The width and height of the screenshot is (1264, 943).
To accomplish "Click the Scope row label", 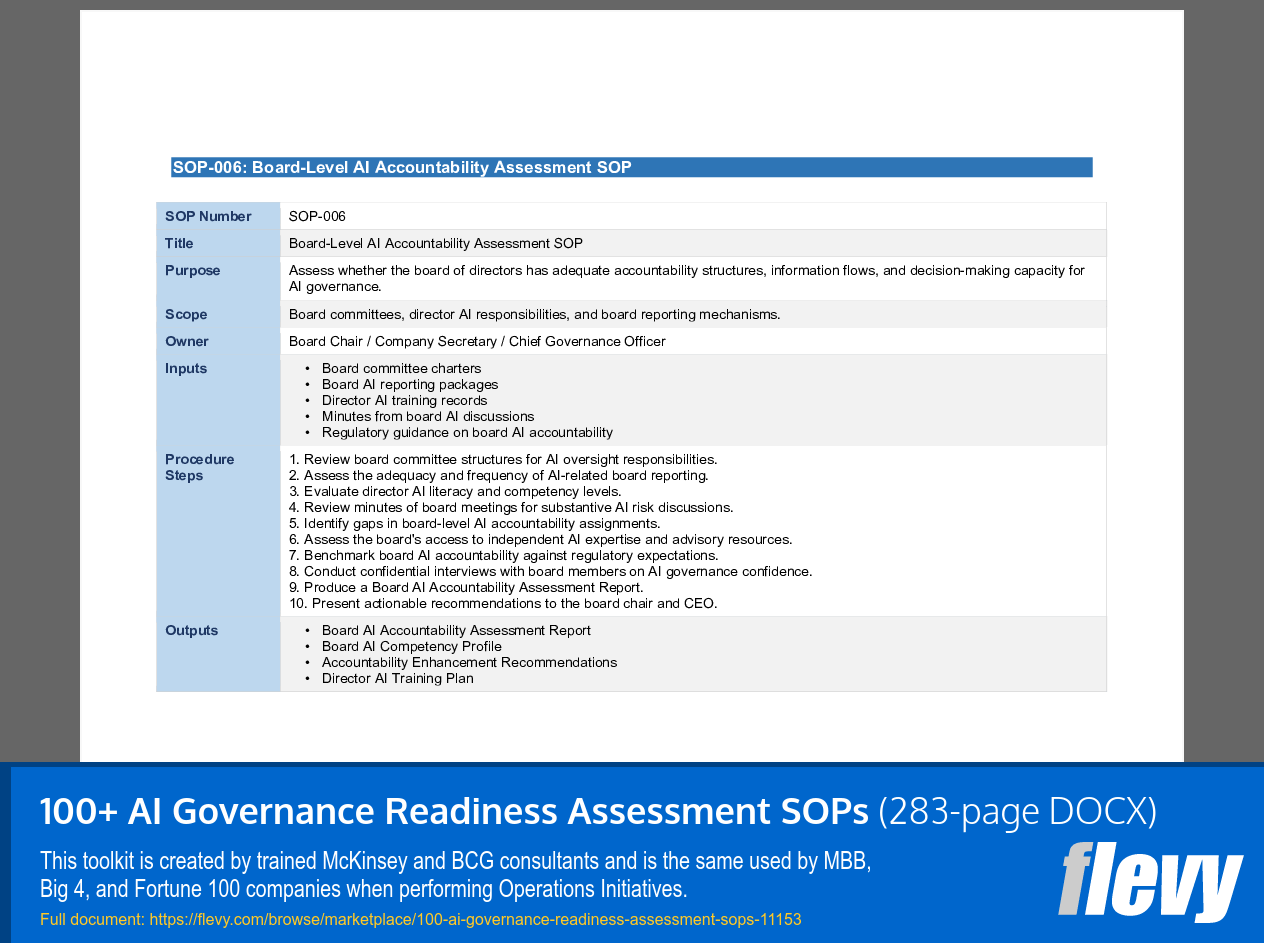I will 186,314.
